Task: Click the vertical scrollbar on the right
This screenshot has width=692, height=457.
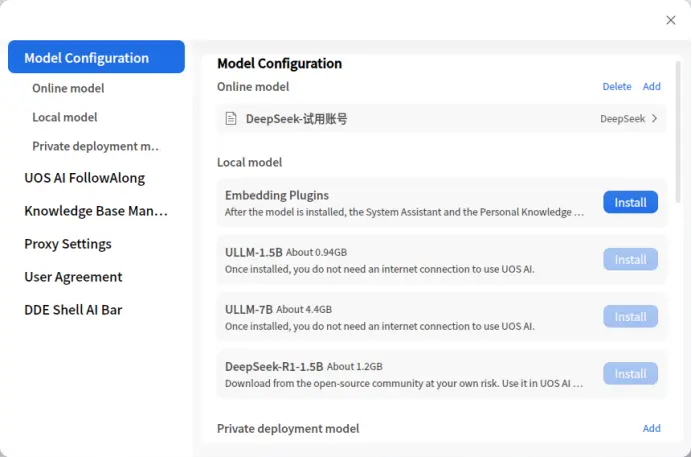Action: (x=679, y=132)
